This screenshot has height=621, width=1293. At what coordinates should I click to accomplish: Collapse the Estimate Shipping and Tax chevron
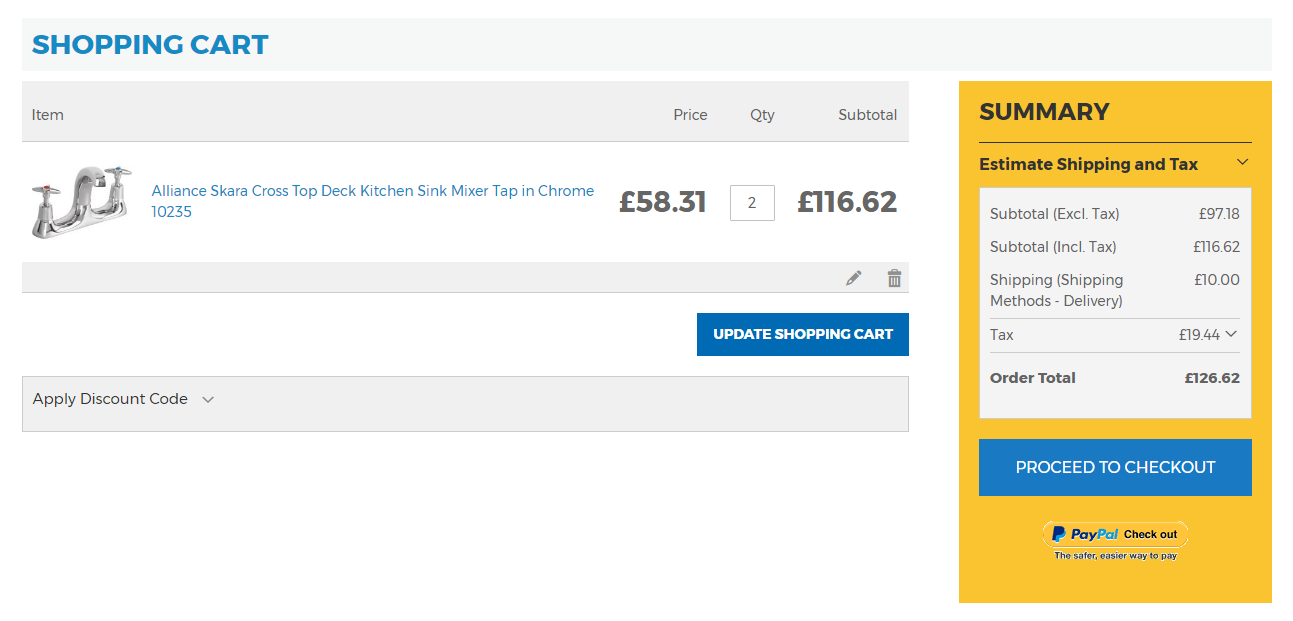click(1242, 163)
